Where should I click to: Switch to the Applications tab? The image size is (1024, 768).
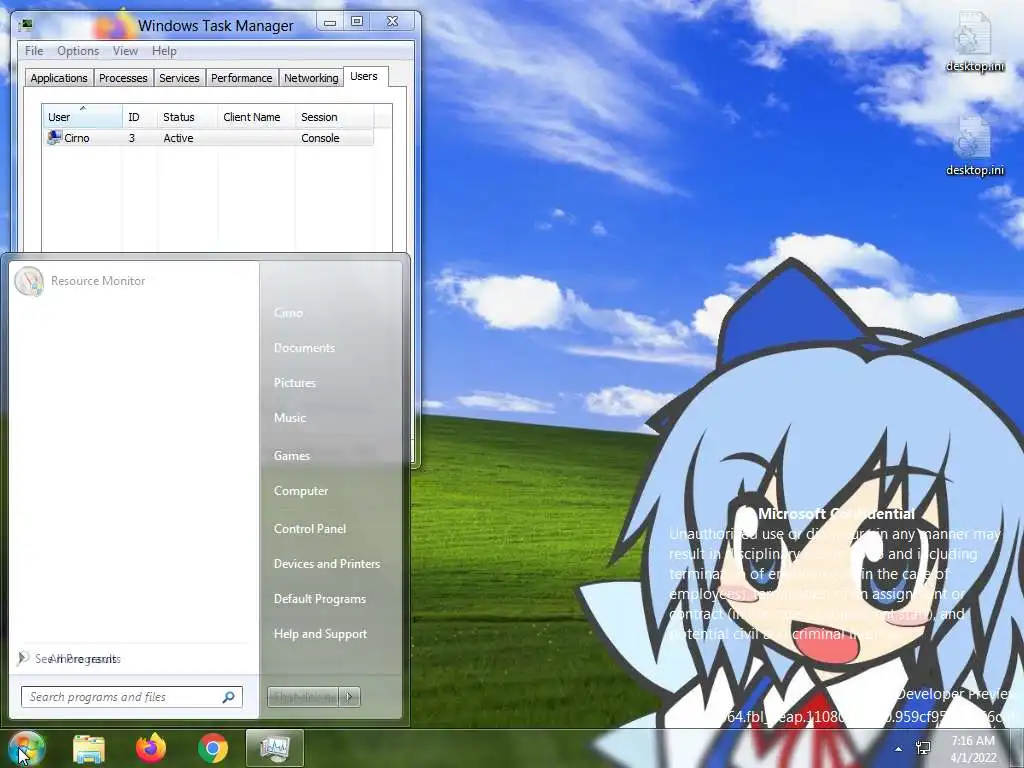coord(59,78)
